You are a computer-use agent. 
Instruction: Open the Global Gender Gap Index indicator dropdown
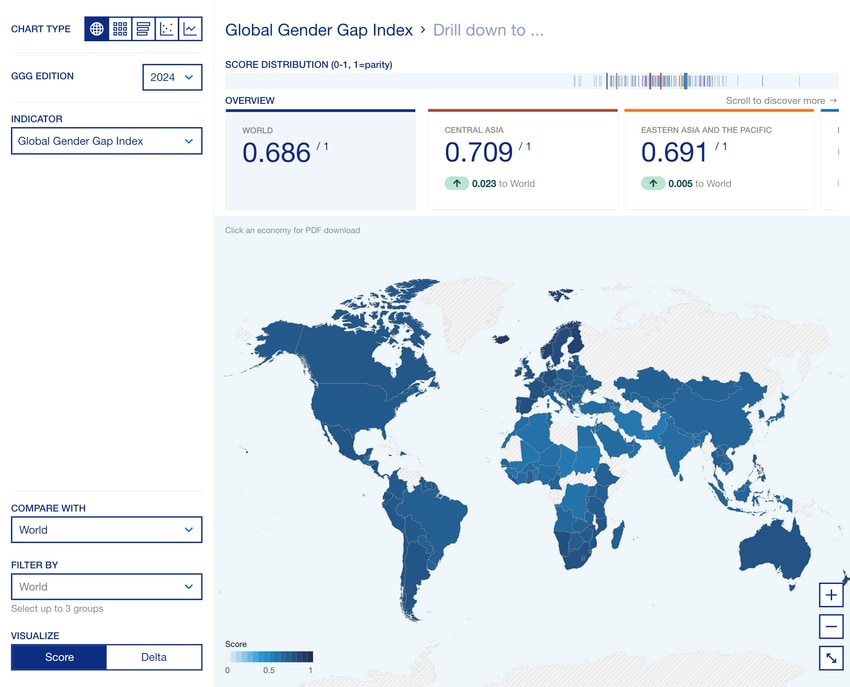coord(107,141)
